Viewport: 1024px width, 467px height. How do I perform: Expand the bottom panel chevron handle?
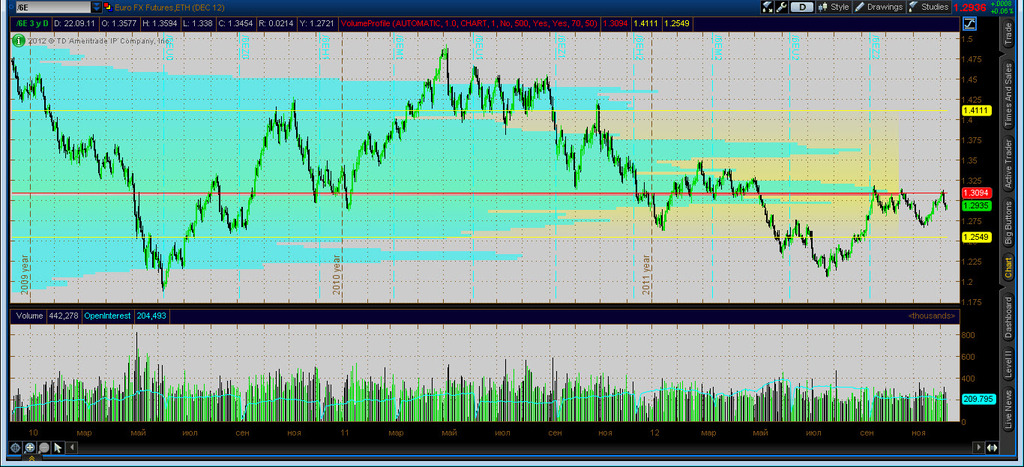31,459
